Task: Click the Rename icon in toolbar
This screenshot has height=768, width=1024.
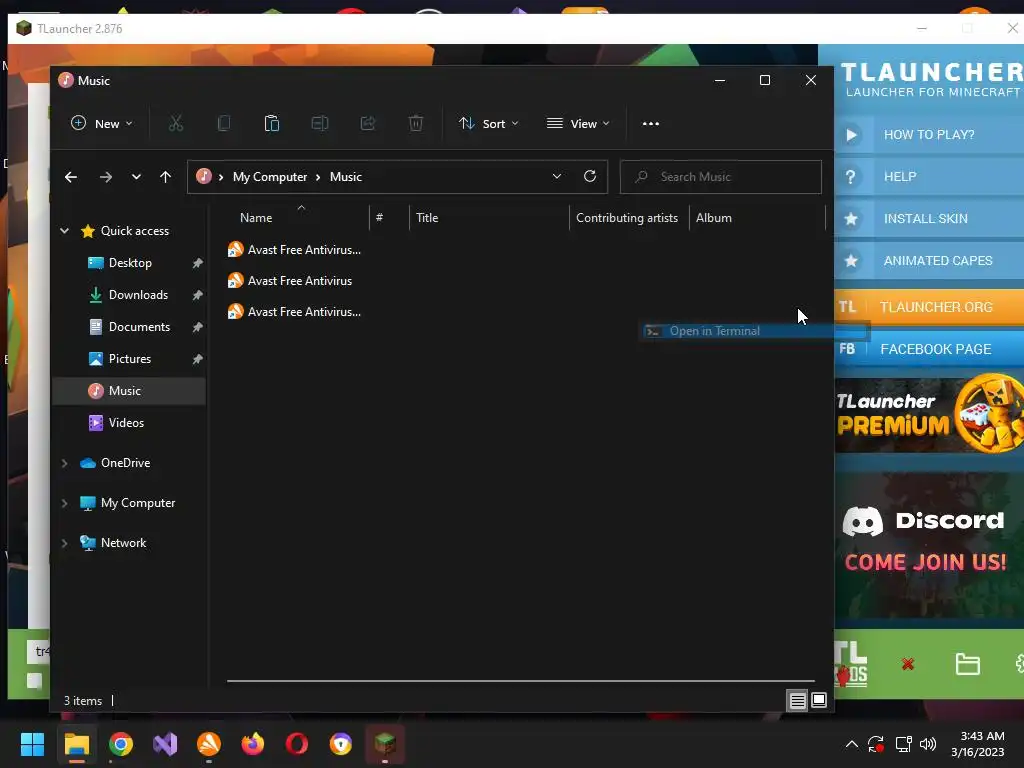Action: [x=319, y=123]
